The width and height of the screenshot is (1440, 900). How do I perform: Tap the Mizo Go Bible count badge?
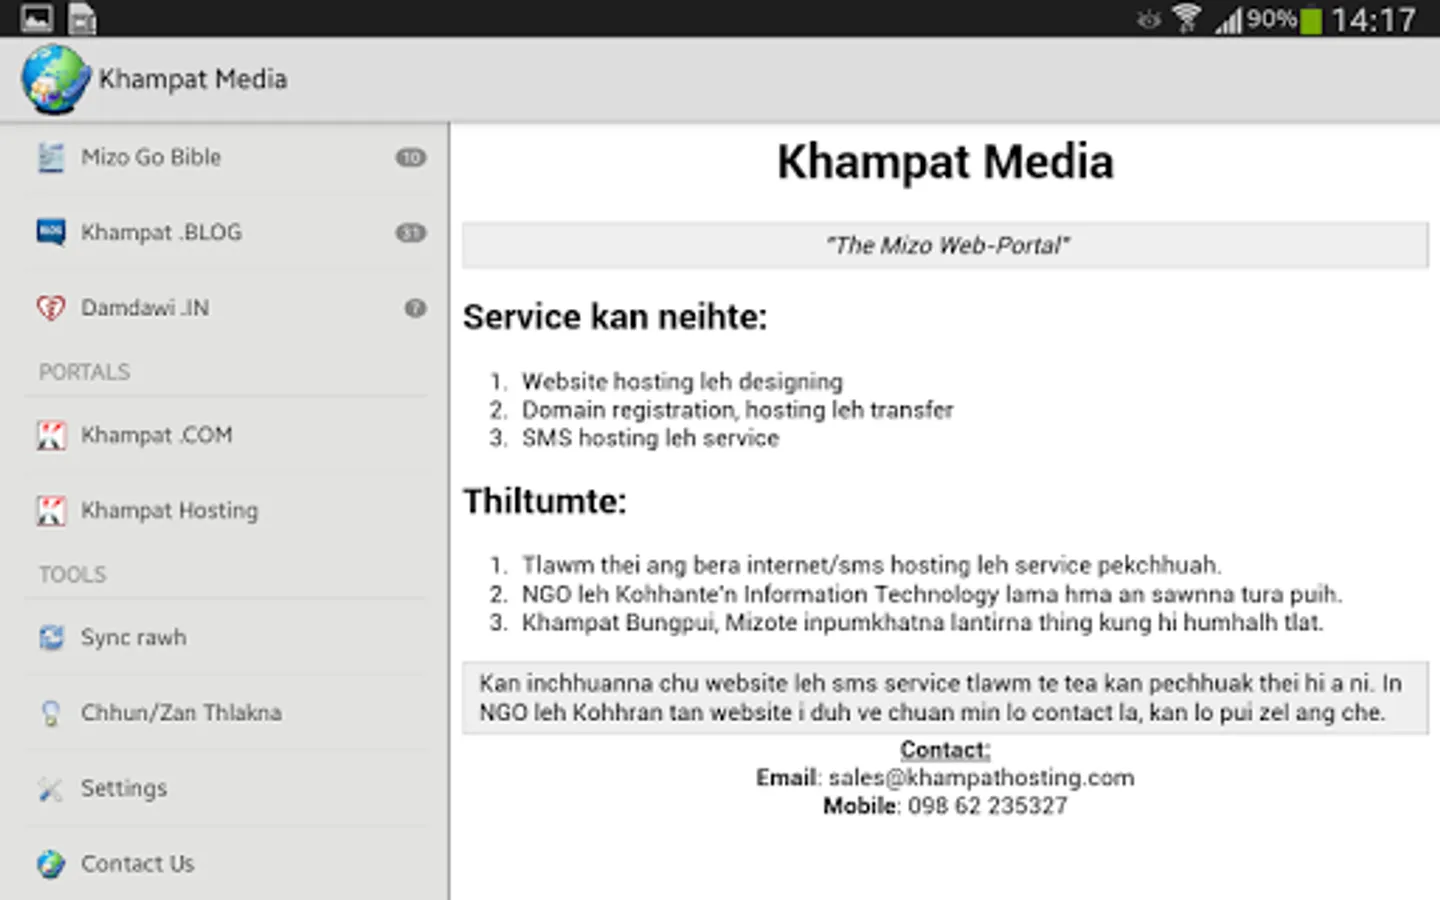(x=411, y=157)
